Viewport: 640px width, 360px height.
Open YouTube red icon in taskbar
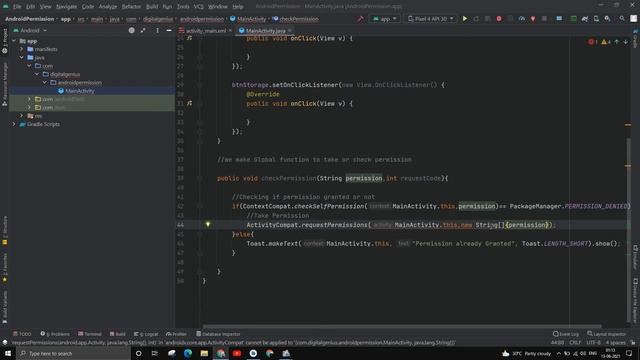point(237,353)
